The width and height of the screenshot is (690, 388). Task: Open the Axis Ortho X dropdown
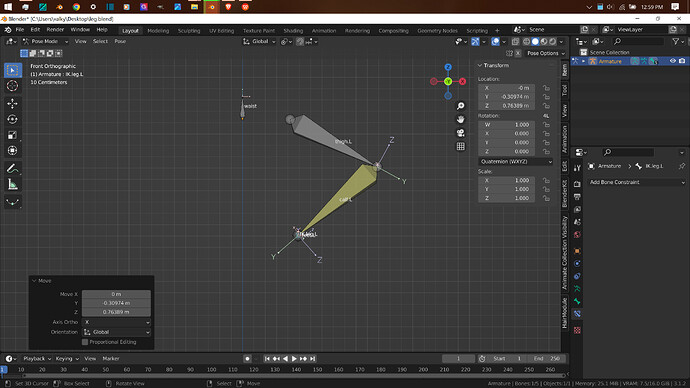(x=116, y=322)
